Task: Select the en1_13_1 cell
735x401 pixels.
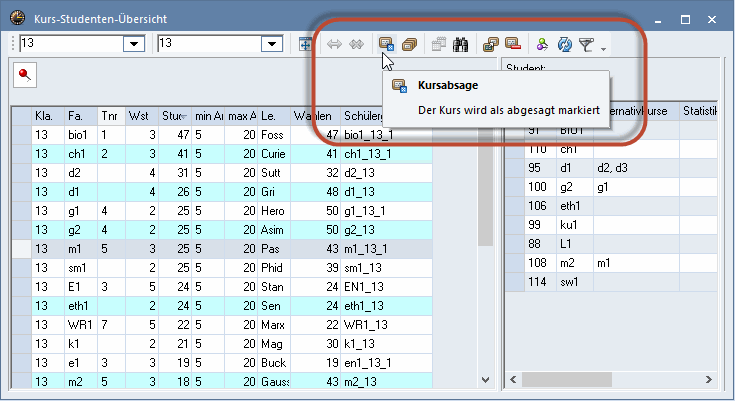Action: (x=386, y=363)
